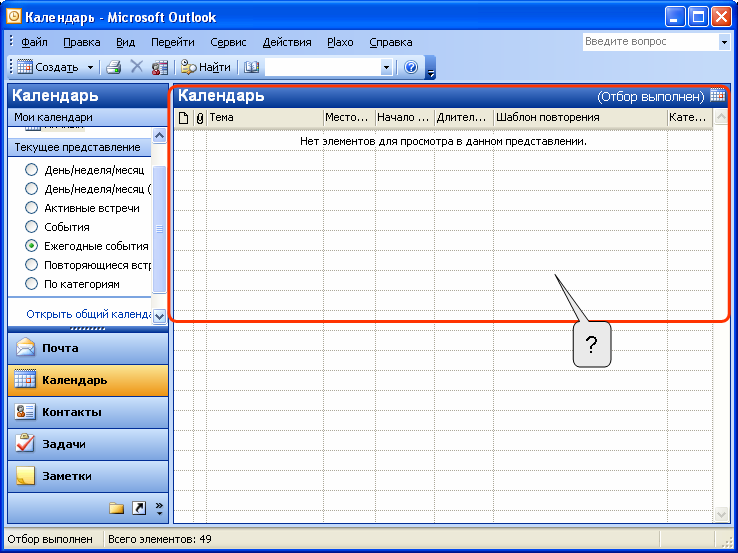Select the День/неделя/месяц view radio button

[32, 169]
